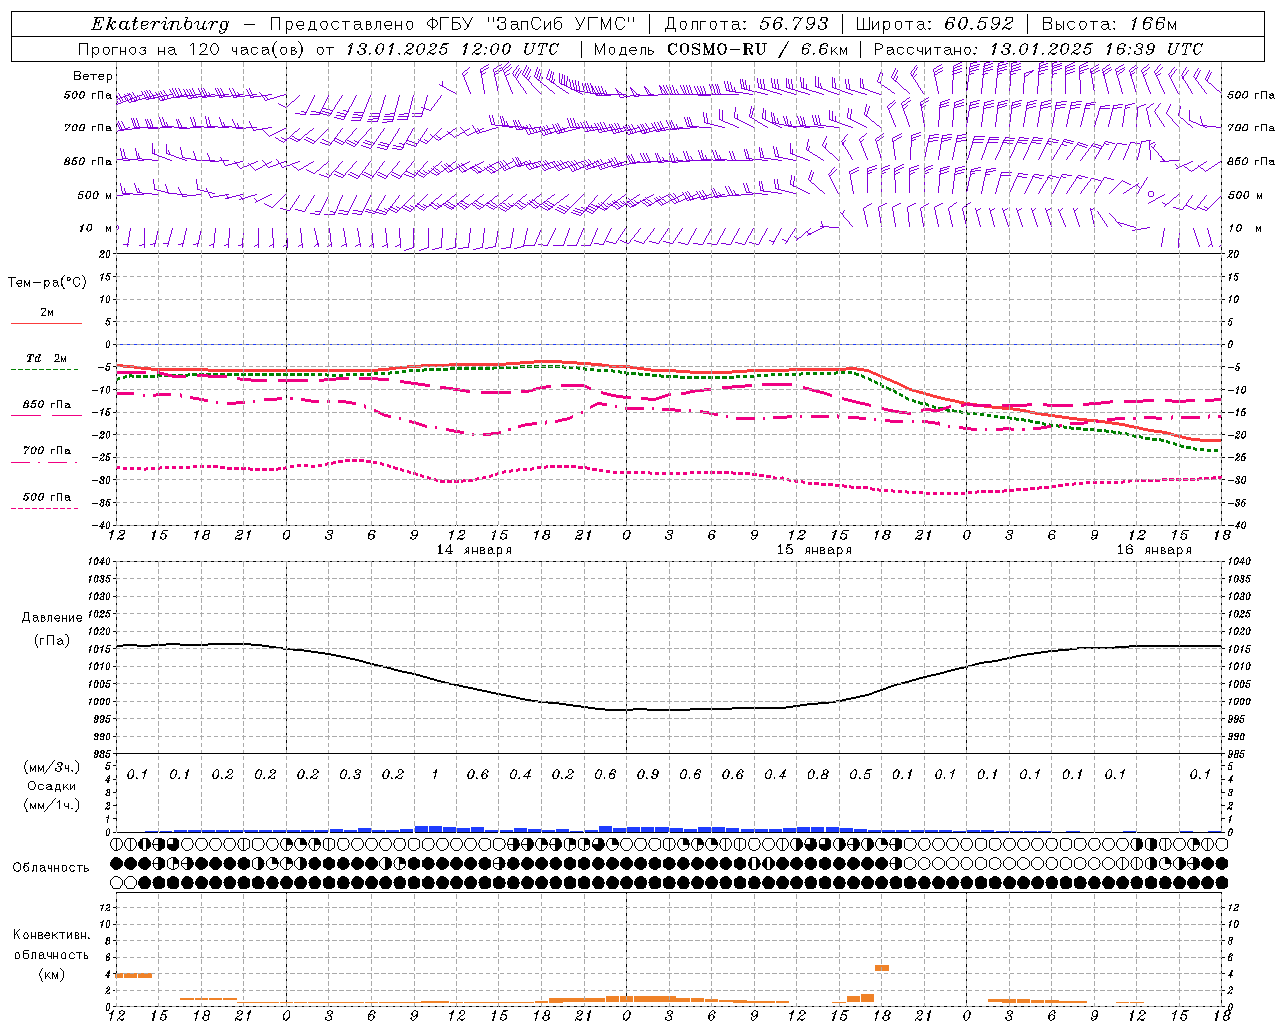
Task: Click the Конвективн. label of convective panel
Action: (51, 935)
